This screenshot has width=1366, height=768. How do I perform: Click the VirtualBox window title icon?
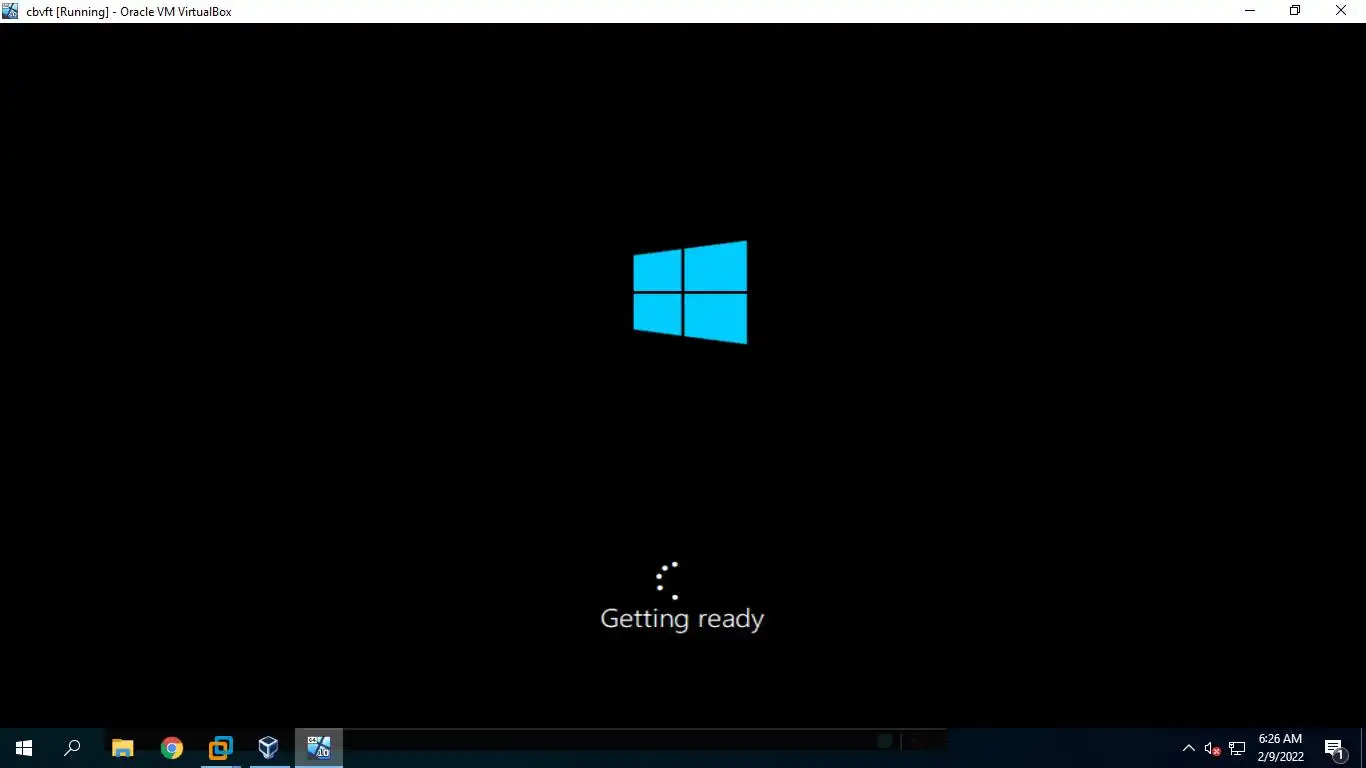[x=11, y=11]
